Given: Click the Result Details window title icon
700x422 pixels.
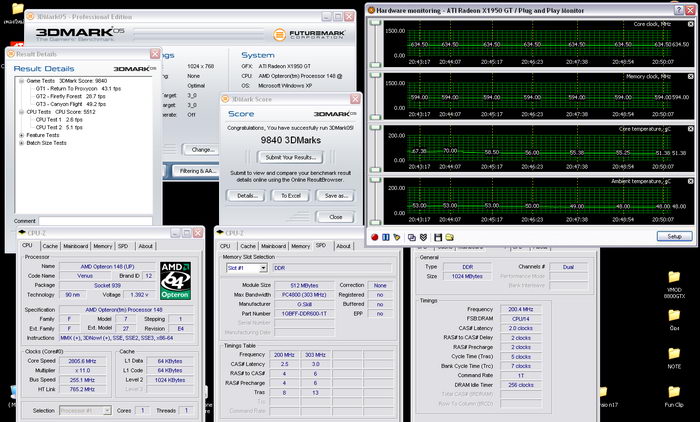Looking at the screenshot, I should (11, 54).
